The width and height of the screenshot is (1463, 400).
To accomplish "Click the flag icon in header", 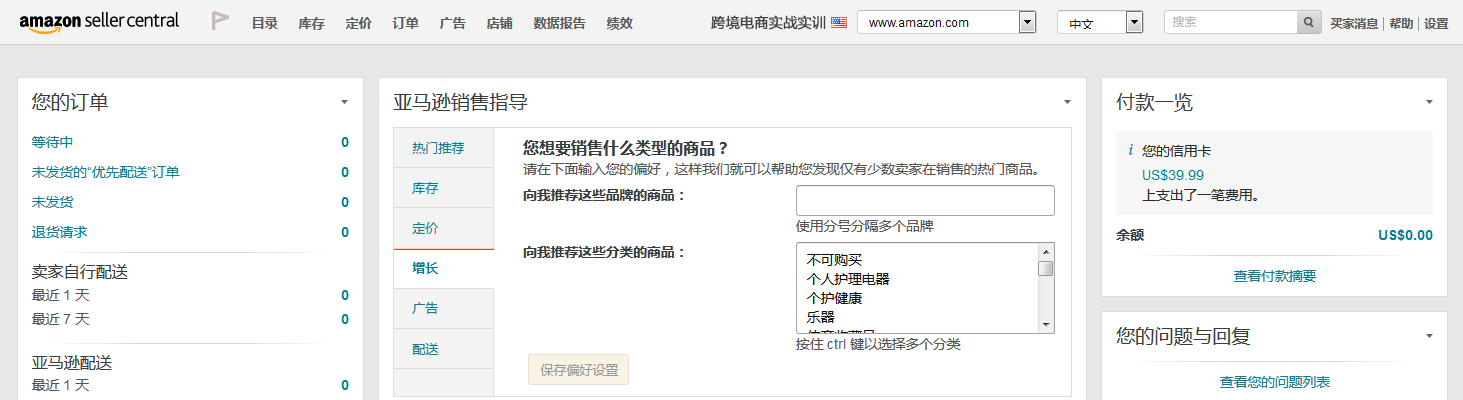I will [220, 21].
